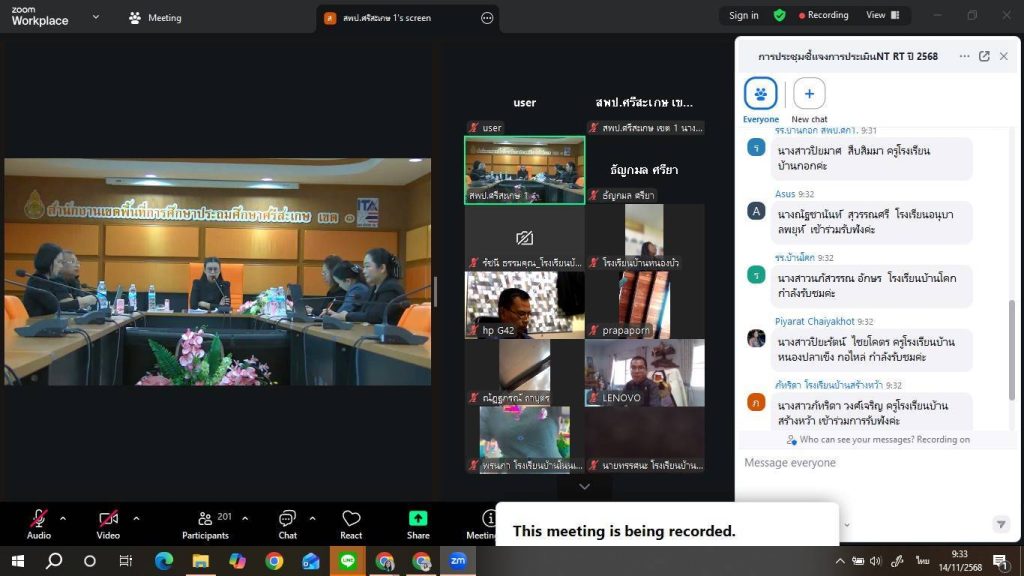Image resolution: width=1024 pixels, height=576 pixels.
Task: Click the green Share screen button
Action: click(x=418, y=519)
